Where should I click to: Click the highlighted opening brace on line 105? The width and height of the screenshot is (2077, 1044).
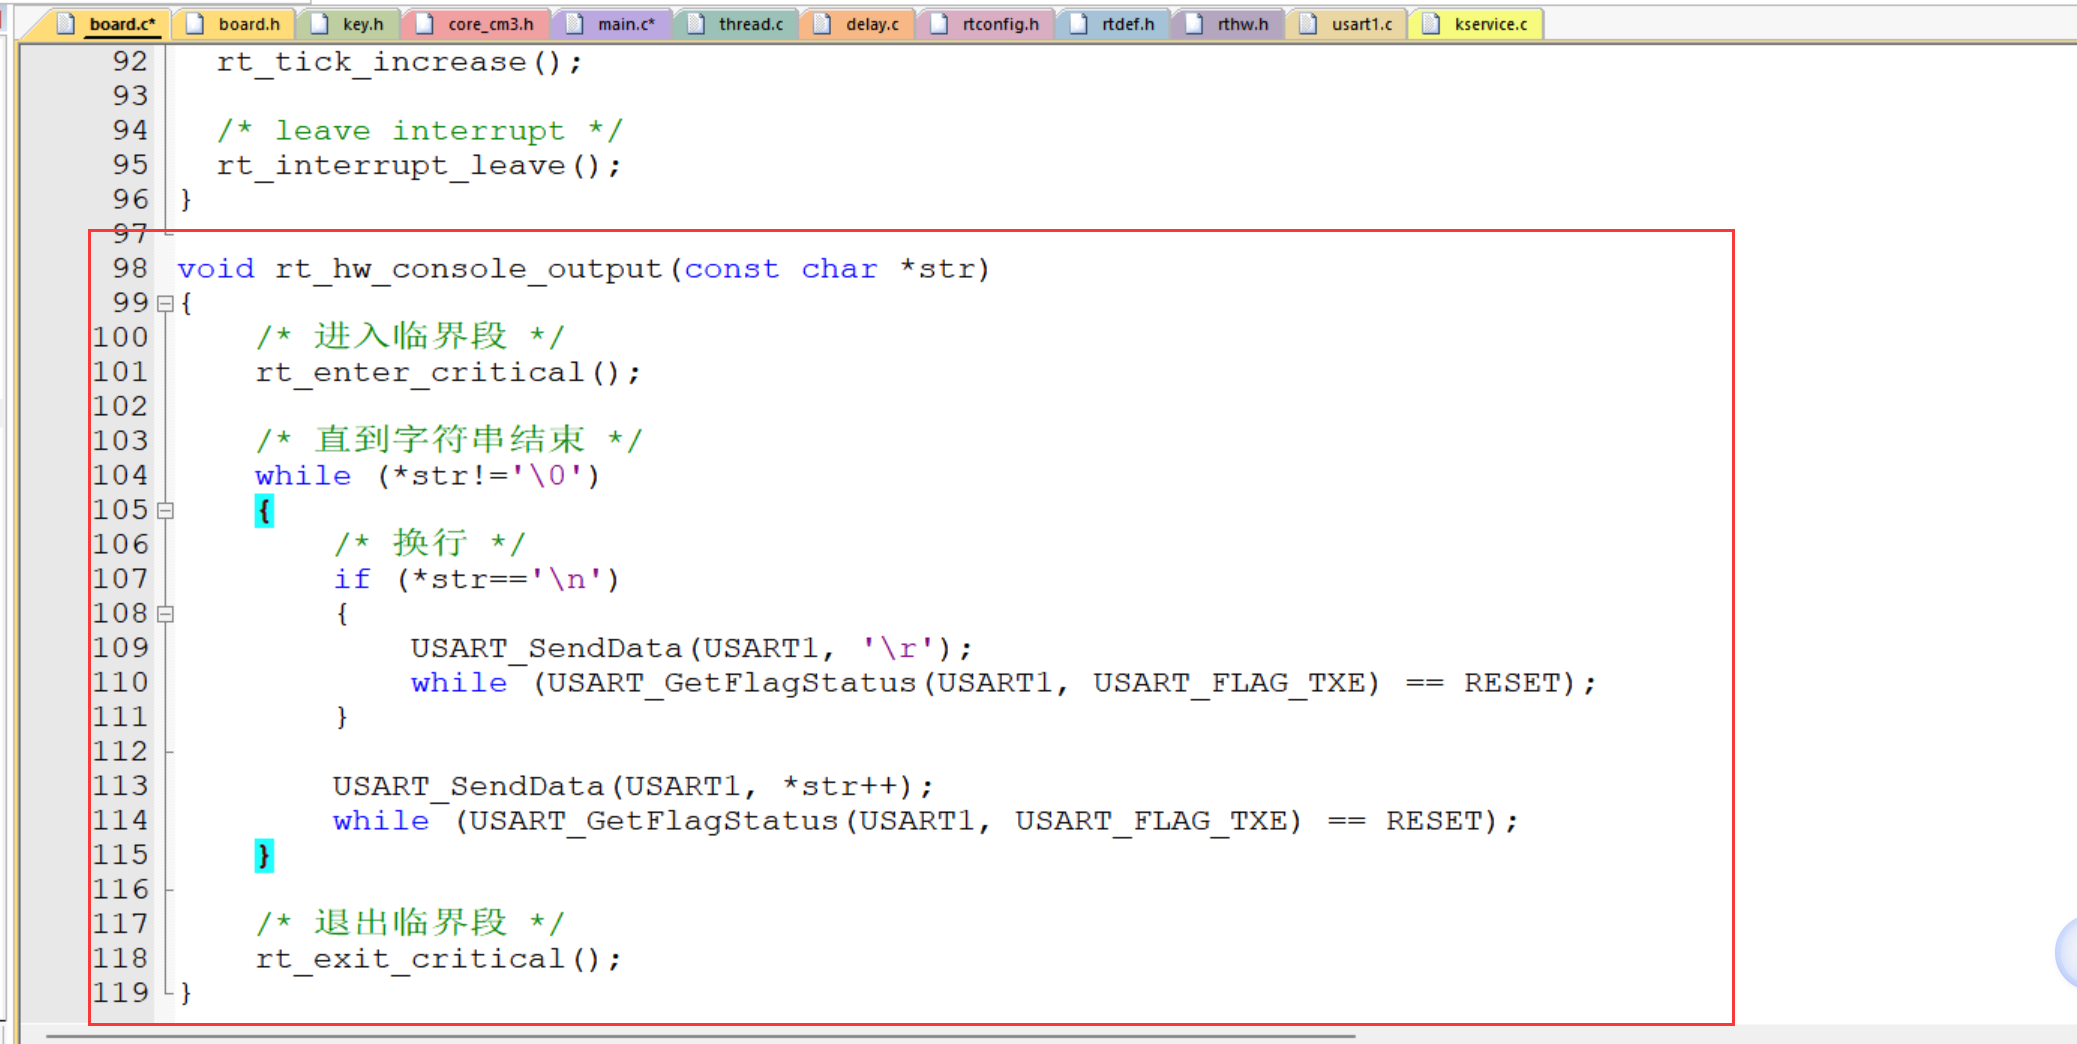coord(264,511)
